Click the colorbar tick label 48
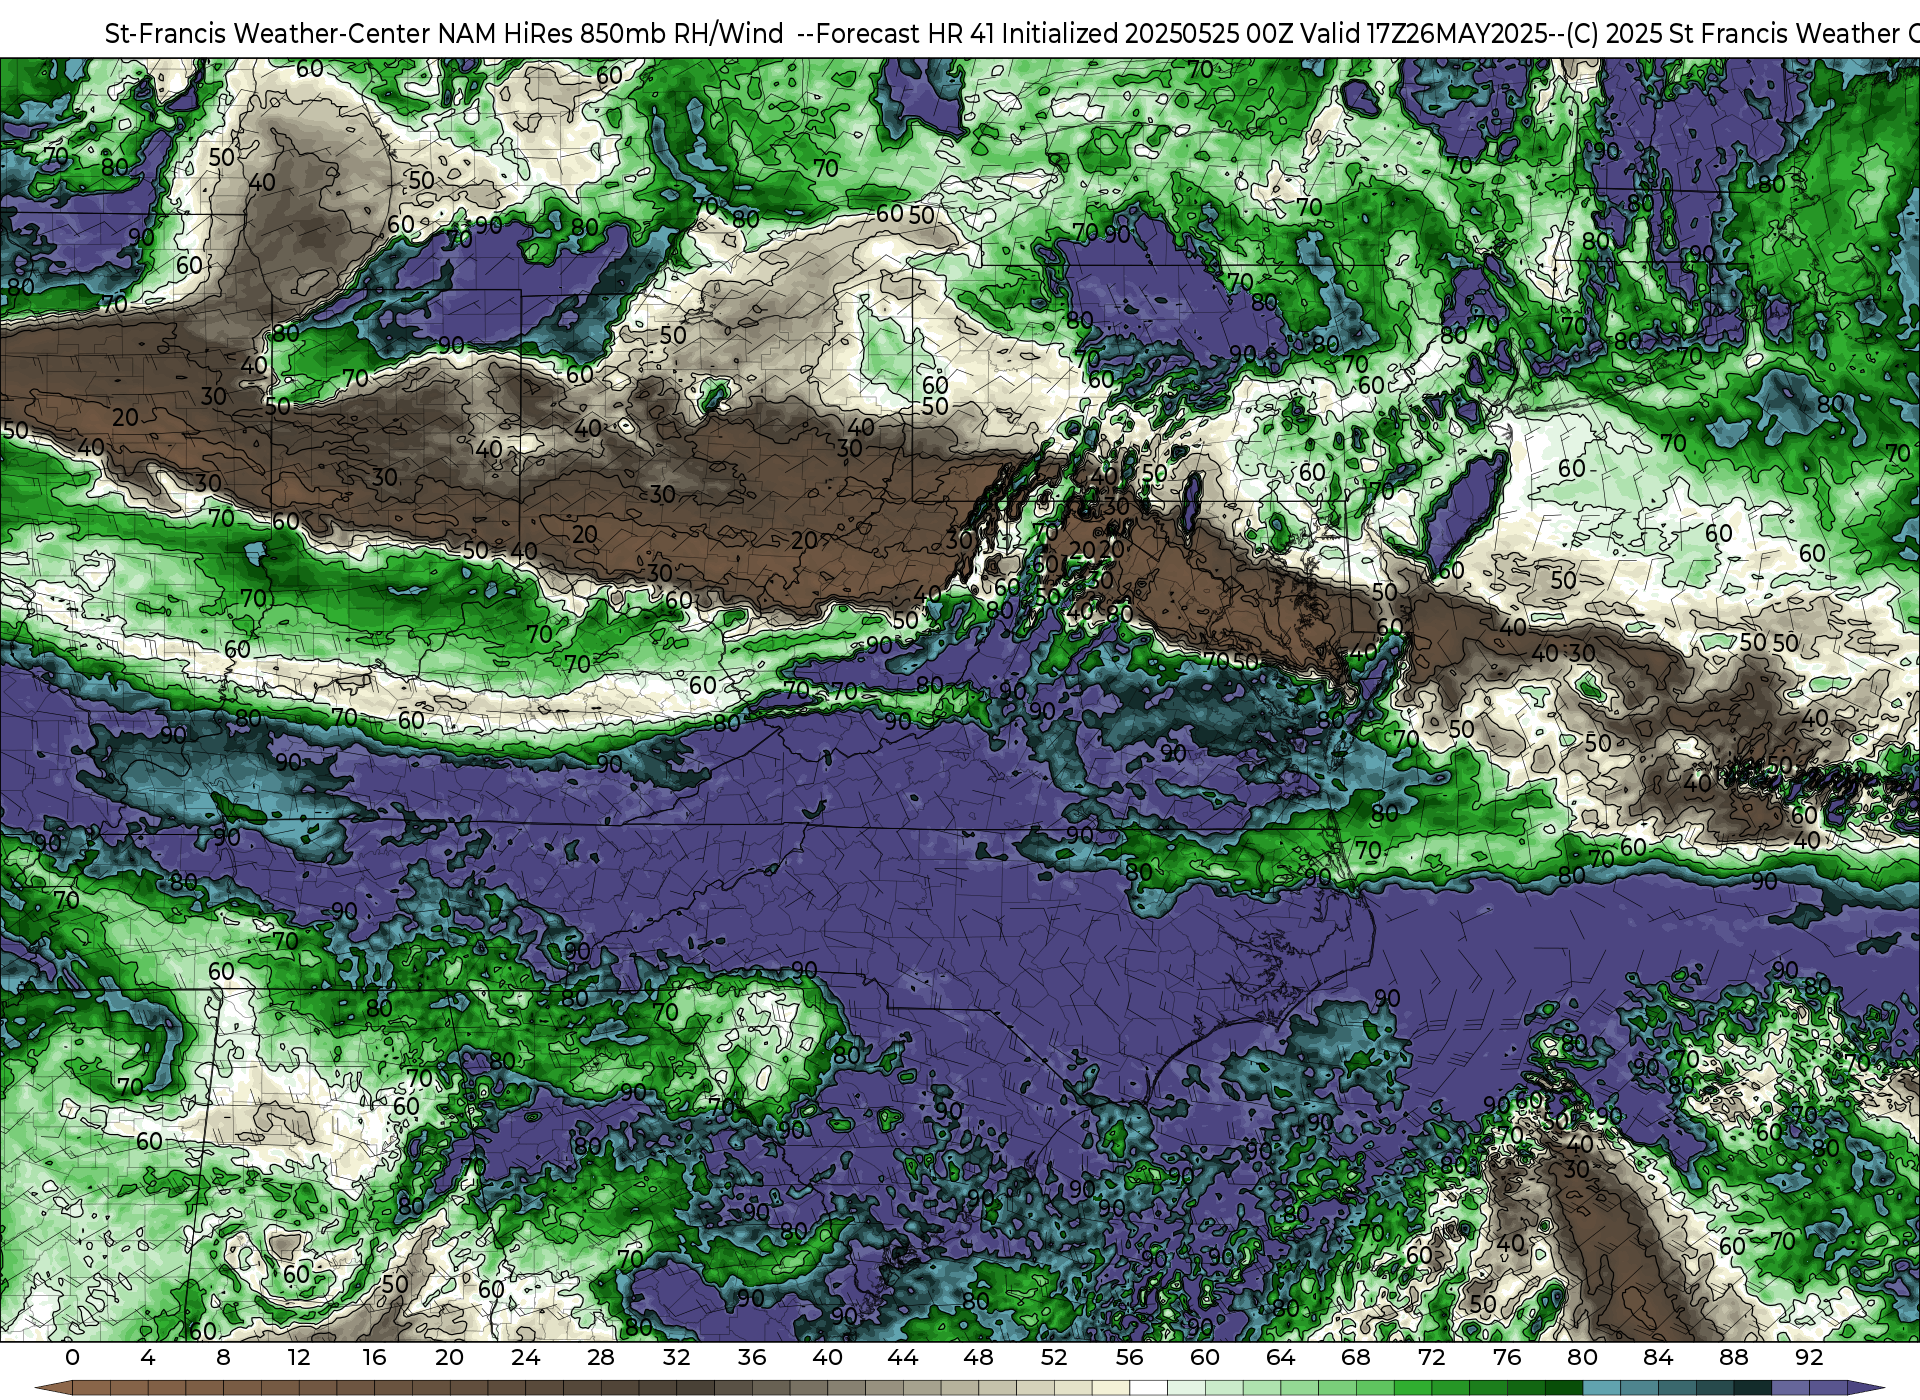The height and width of the screenshot is (1400, 1920). point(978,1358)
